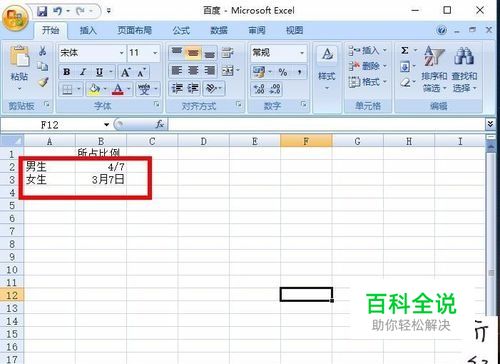
Task: Align text right
Action: tap(210, 71)
